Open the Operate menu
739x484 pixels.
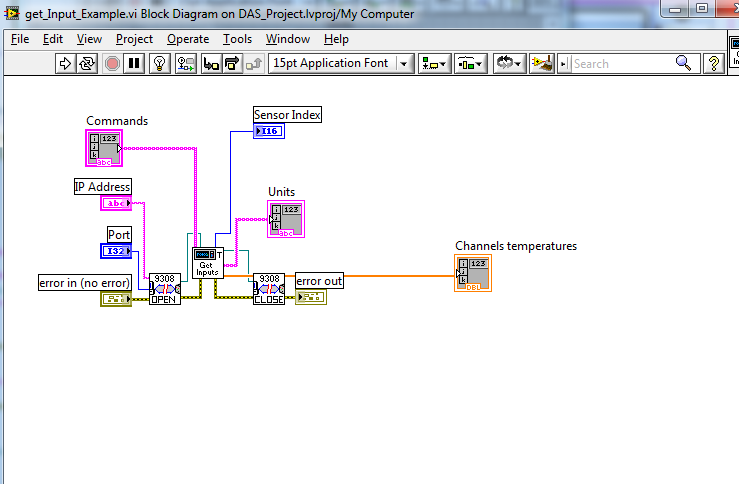[188, 39]
